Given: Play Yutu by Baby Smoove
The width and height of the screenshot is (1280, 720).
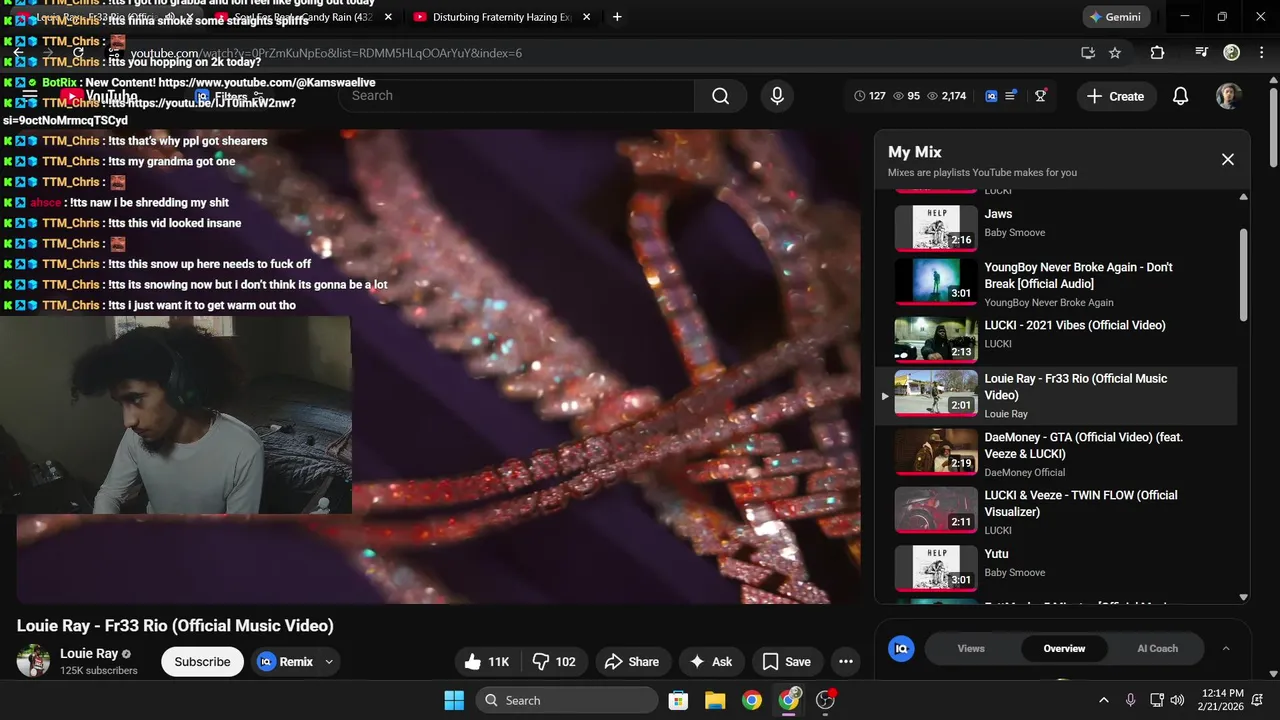Looking at the screenshot, I should [x=1055, y=567].
